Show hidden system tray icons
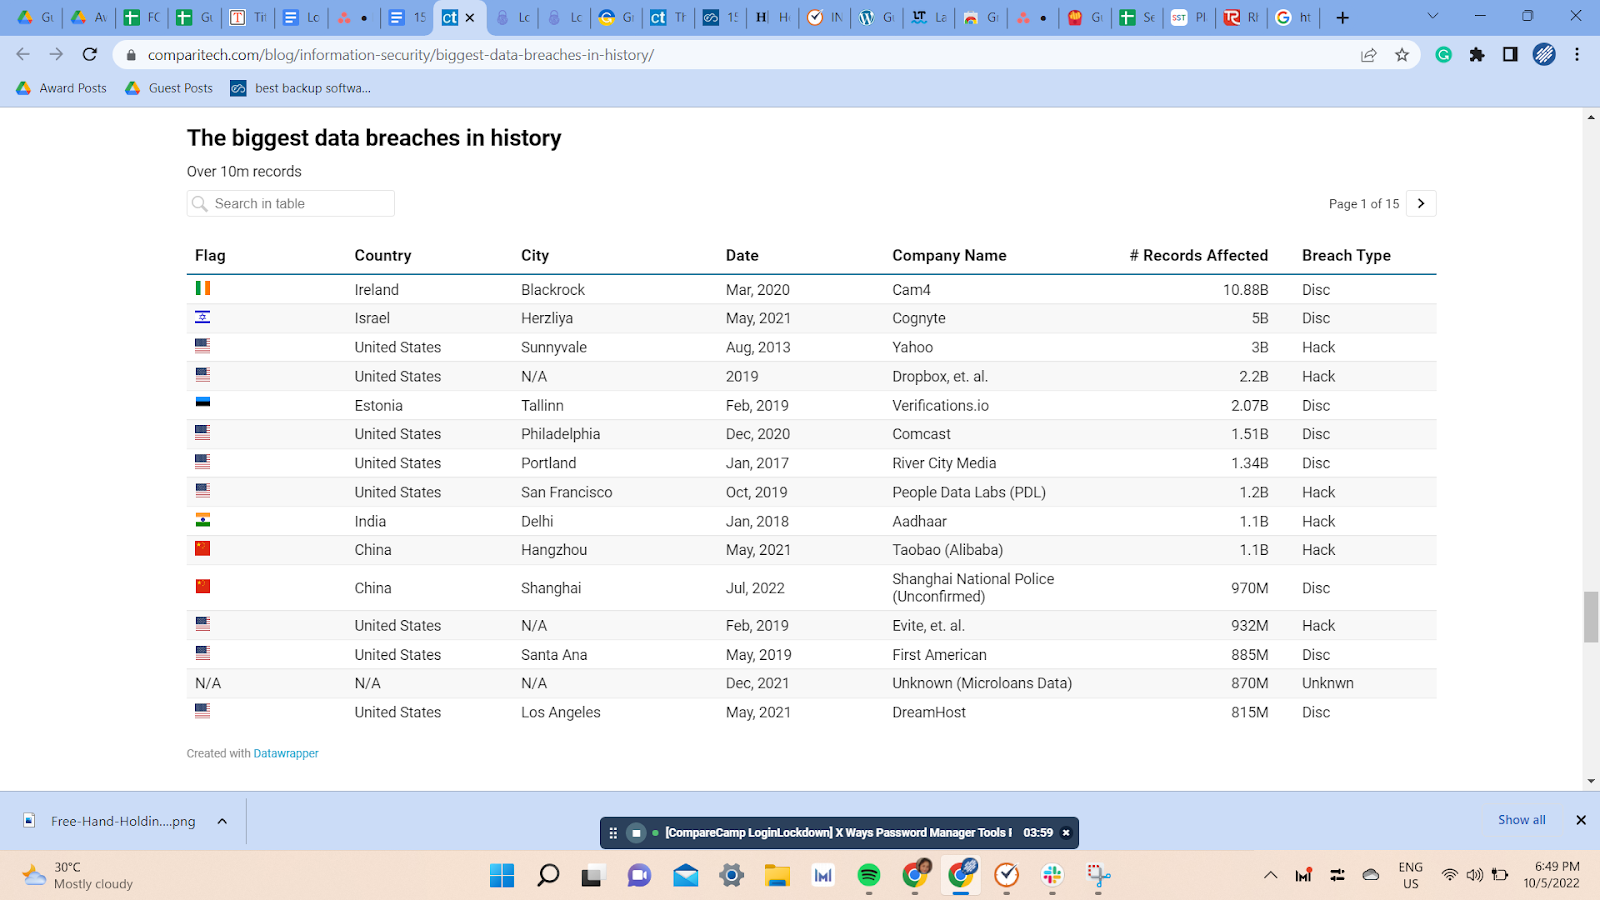The width and height of the screenshot is (1600, 900). click(x=1270, y=875)
